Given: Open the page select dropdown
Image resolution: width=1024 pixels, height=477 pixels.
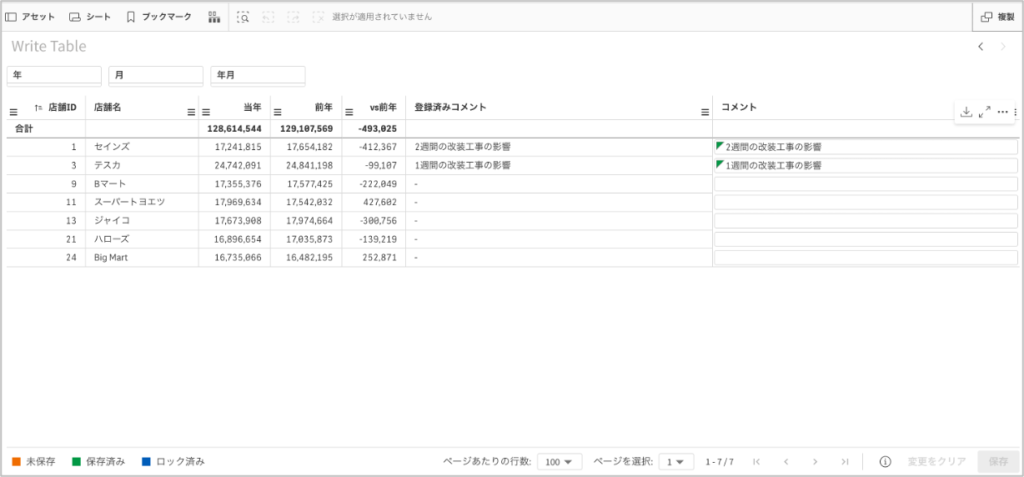Looking at the screenshot, I should [678, 461].
